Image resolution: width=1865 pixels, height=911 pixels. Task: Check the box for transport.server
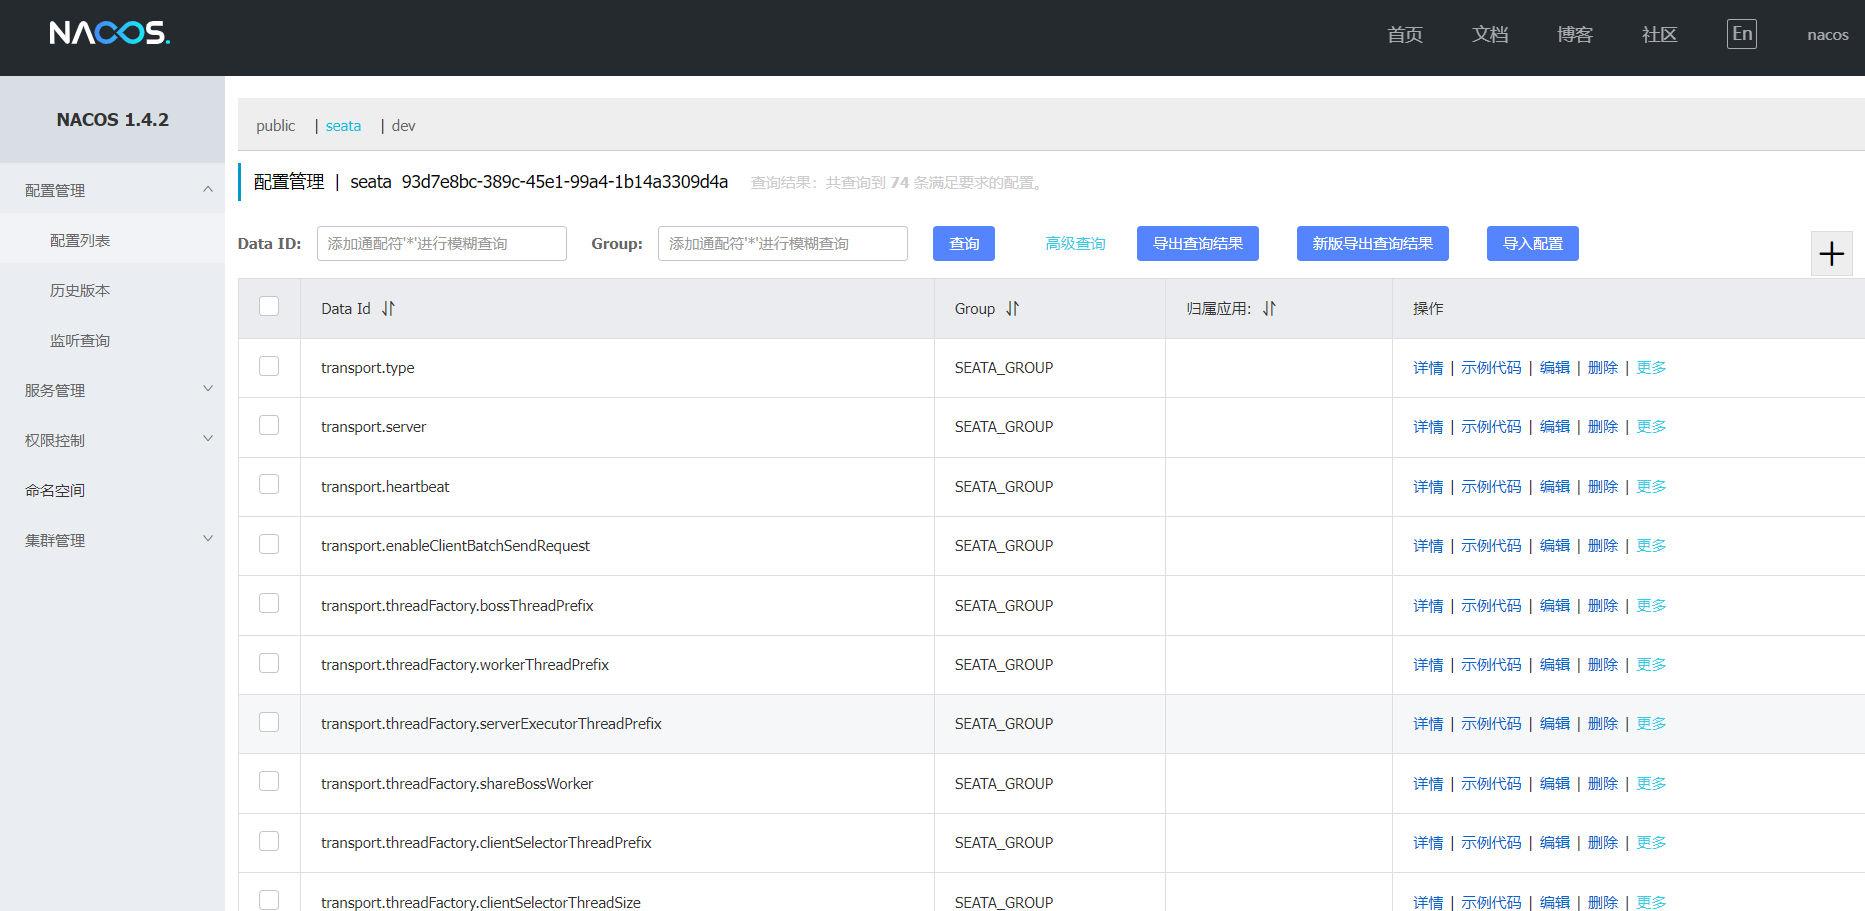pos(269,425)
